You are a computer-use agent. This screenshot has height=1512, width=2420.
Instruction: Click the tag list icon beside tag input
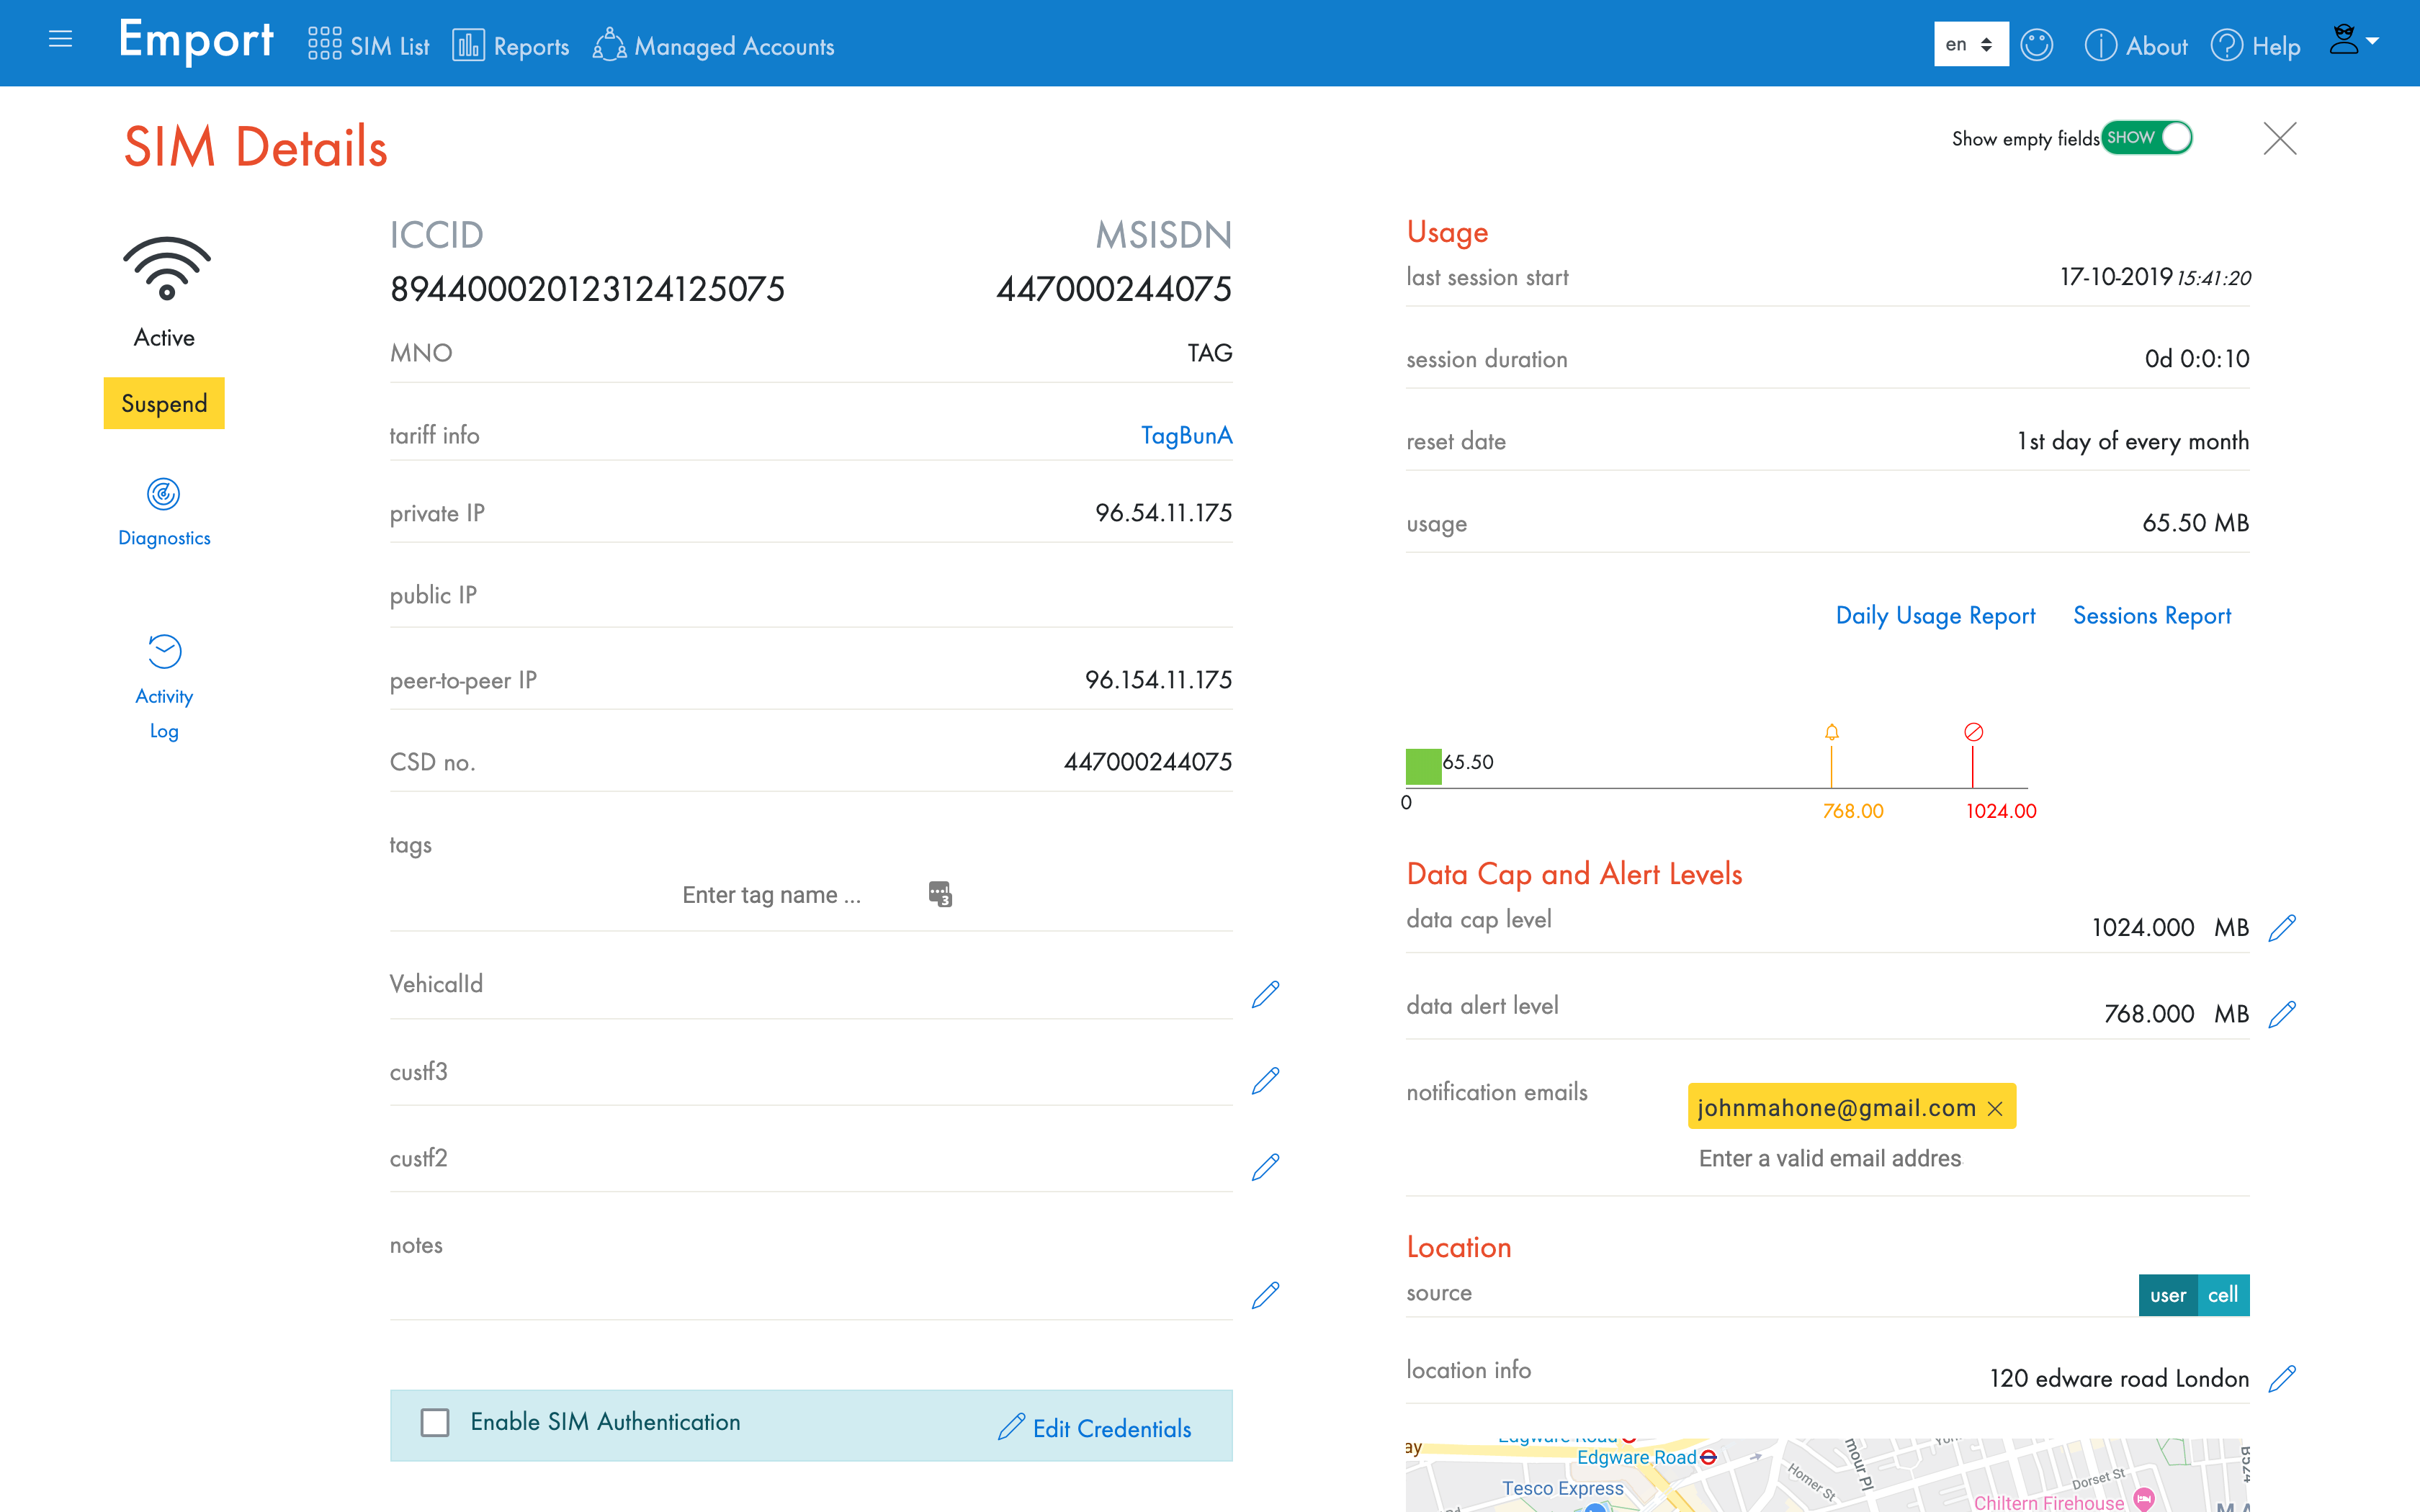click(940, 894)
